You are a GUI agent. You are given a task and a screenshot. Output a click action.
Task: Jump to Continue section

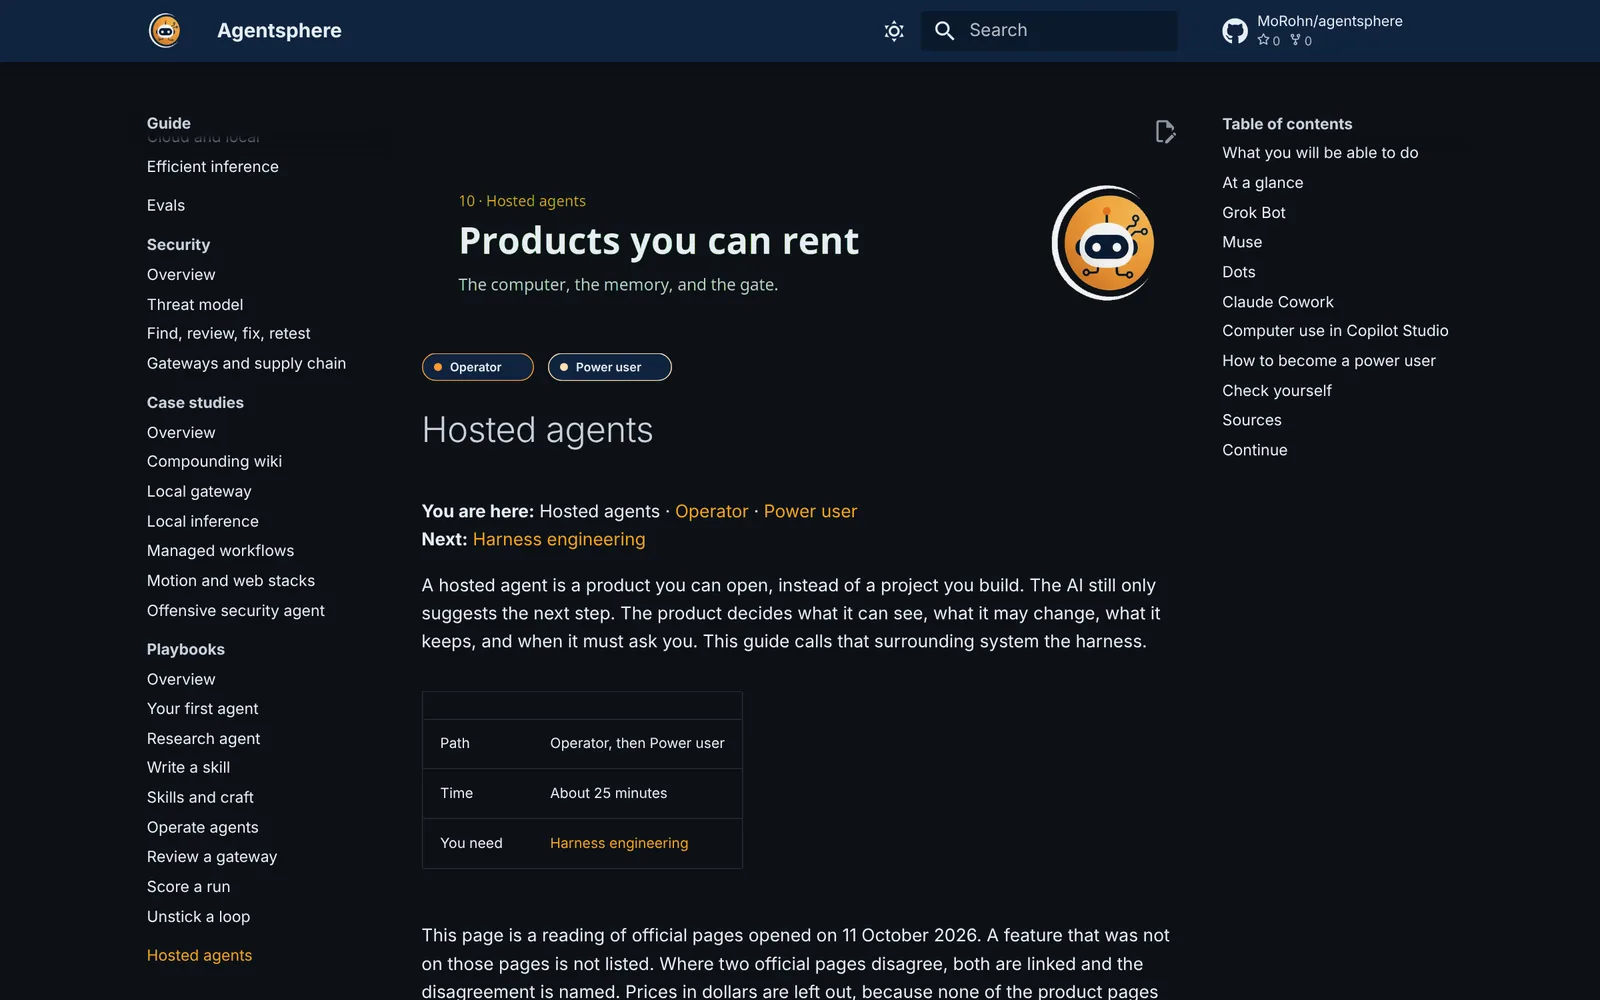(x=1255, y=450)
